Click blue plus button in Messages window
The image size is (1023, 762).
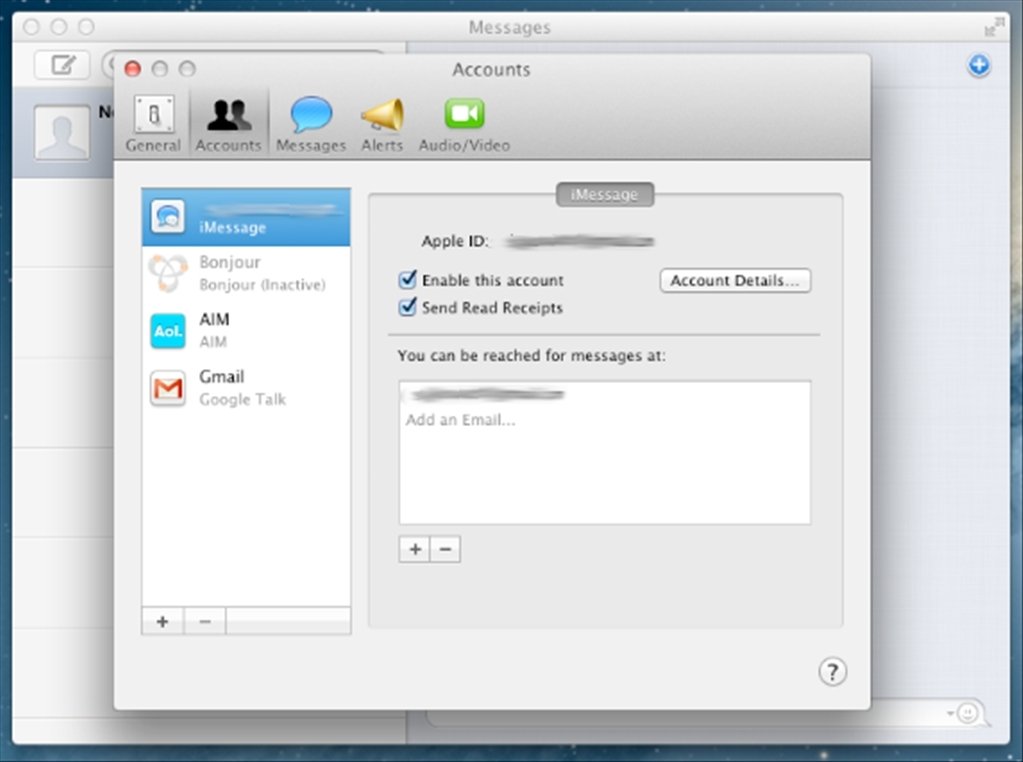(978, 65)
